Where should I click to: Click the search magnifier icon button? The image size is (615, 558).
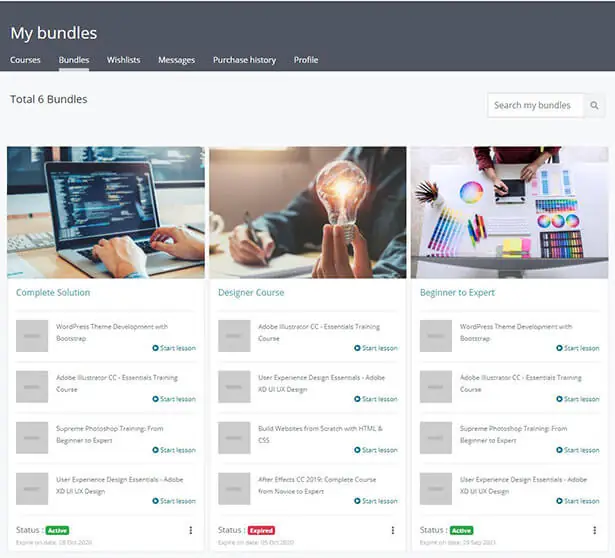tap(594, 105)
